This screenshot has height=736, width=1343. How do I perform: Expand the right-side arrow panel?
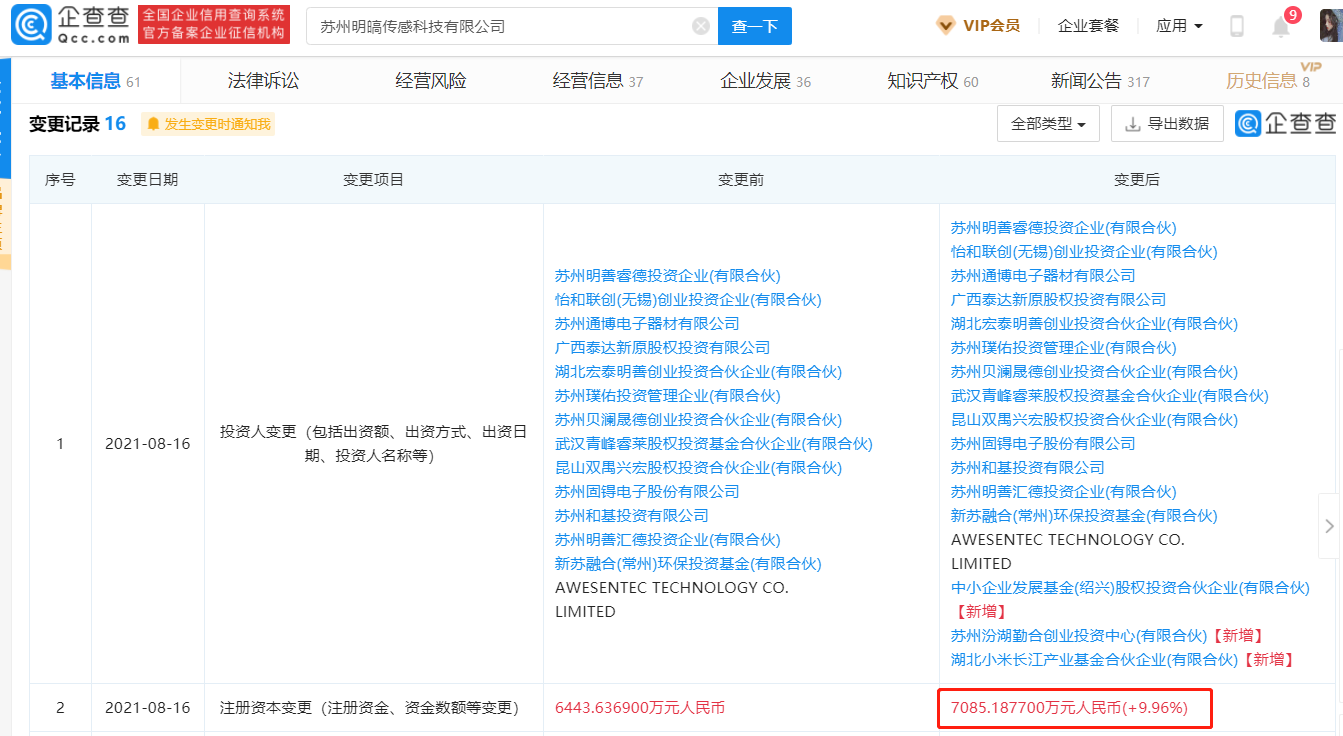pyautogui.click(x=1329, y=525)
